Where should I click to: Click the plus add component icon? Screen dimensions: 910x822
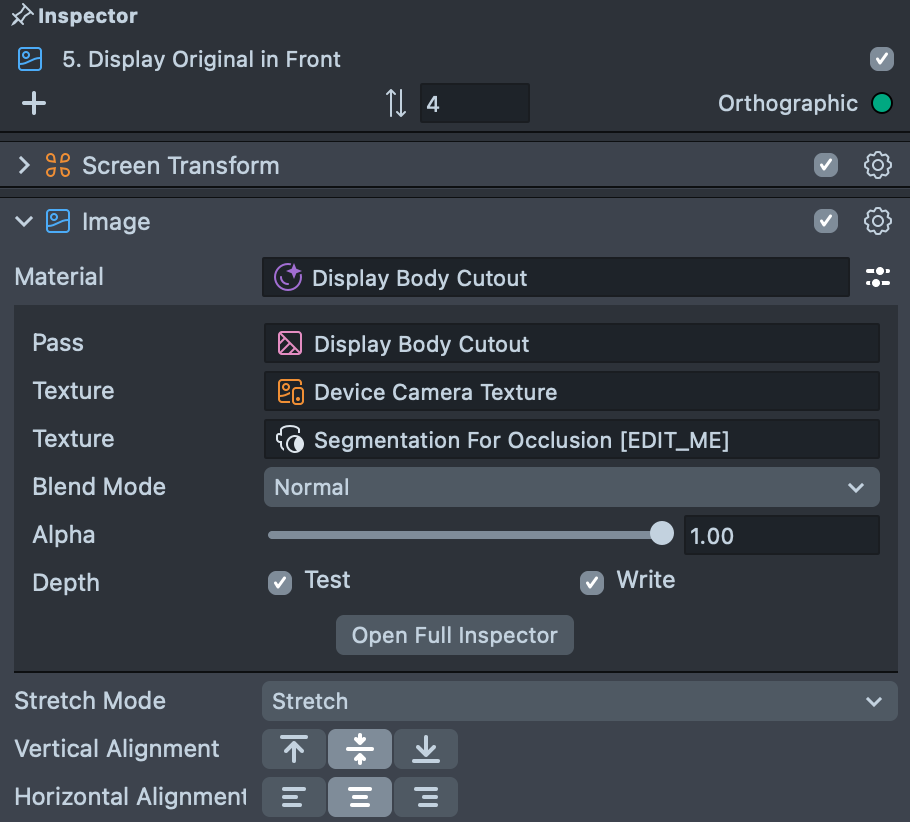pos(34,103)
